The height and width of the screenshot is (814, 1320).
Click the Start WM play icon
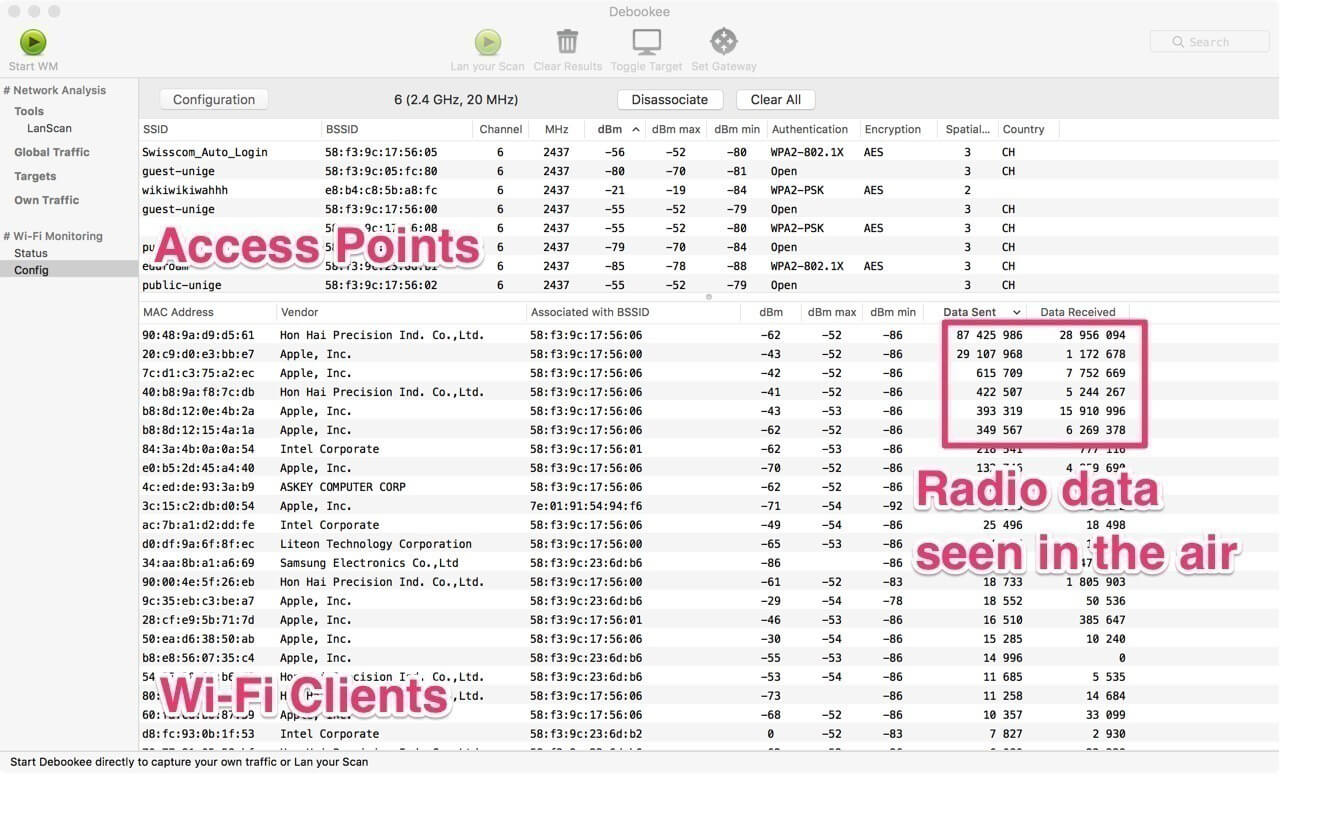click(33, 42)
